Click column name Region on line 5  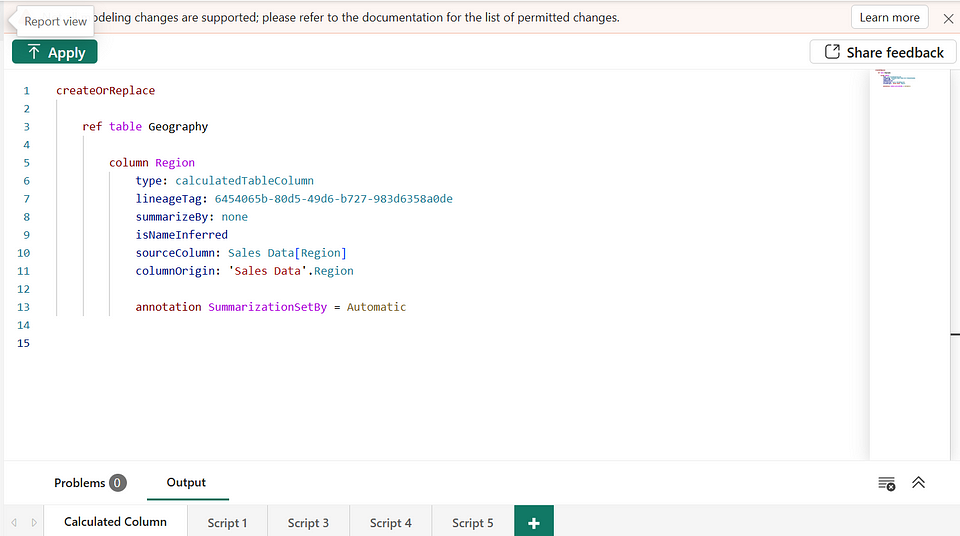click(175, 162)
